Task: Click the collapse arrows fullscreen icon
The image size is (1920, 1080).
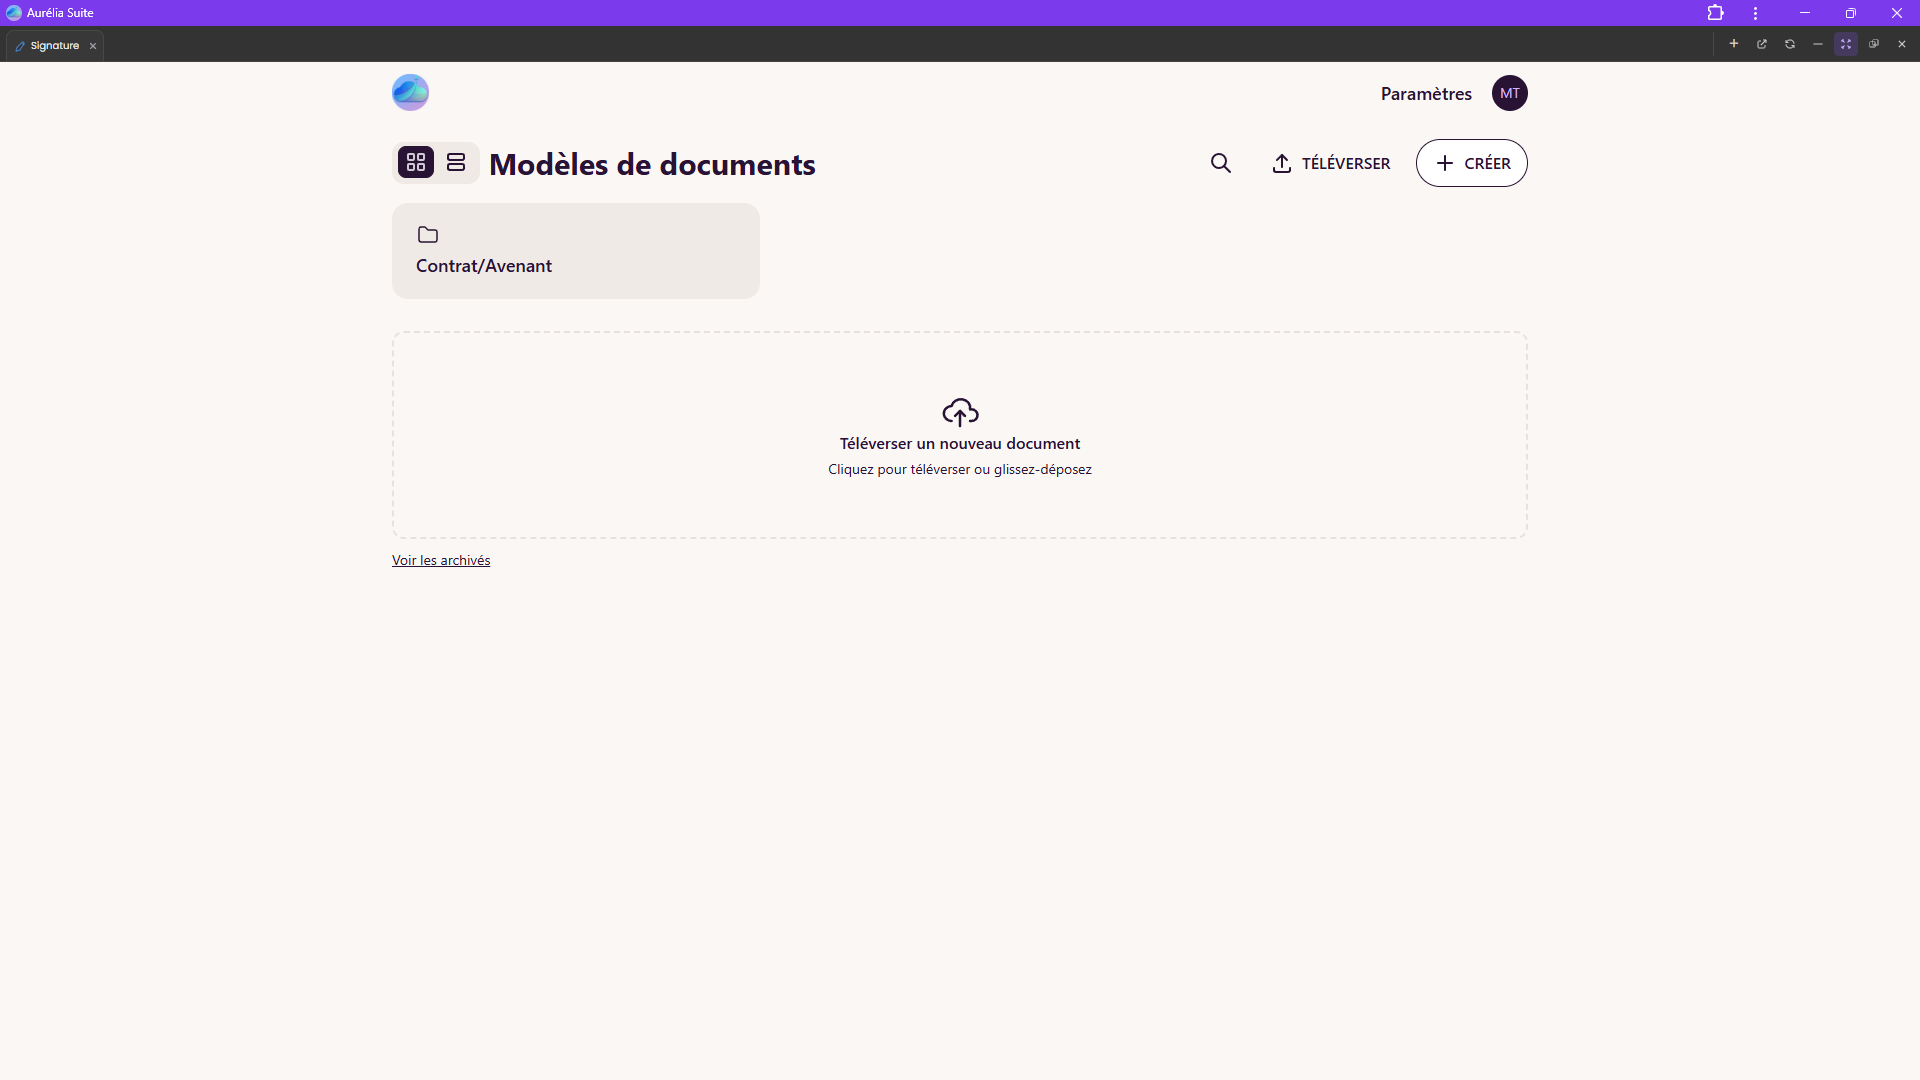Action: click(x=1846, y=44)
